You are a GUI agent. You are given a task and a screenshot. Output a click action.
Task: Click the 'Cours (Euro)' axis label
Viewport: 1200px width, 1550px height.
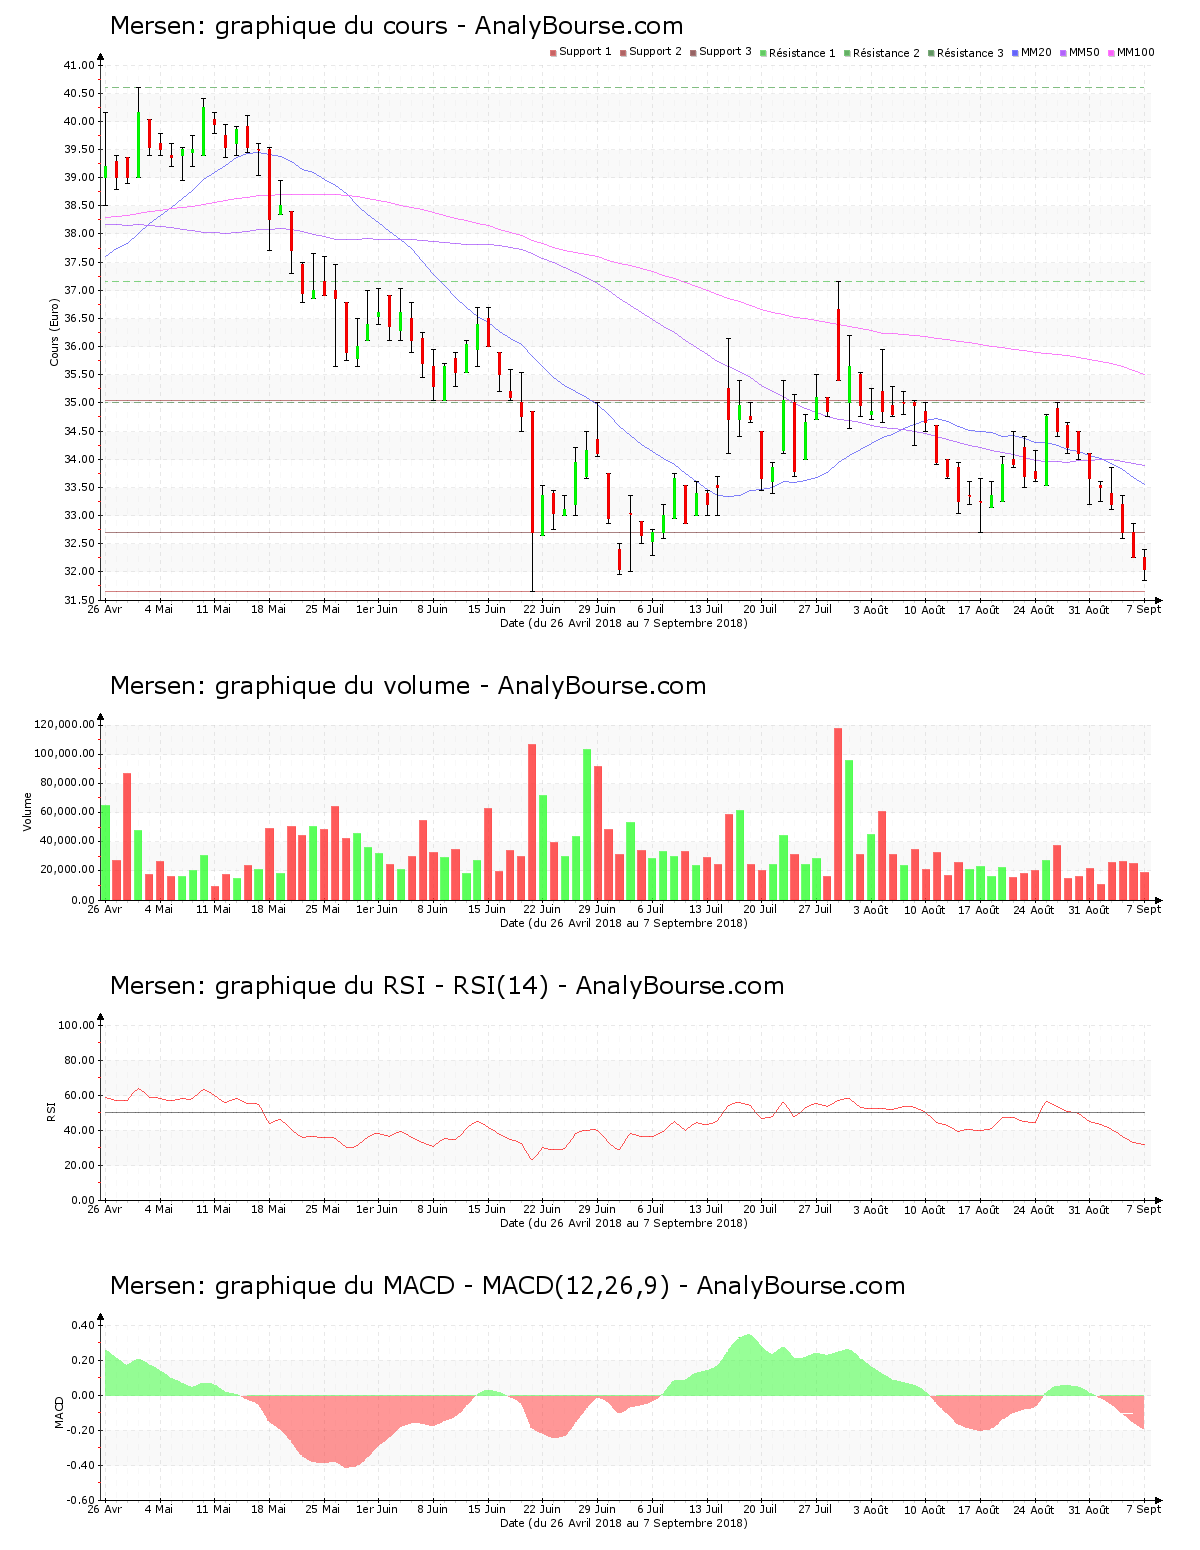(x=54, y=332)
